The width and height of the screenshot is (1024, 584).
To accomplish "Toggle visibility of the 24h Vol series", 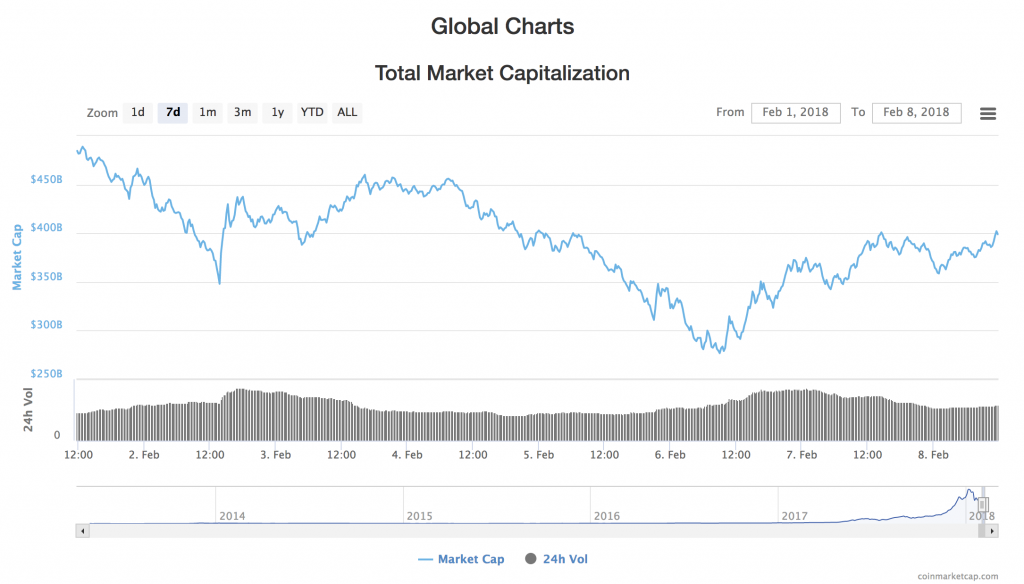I will [x=566, y=559].
